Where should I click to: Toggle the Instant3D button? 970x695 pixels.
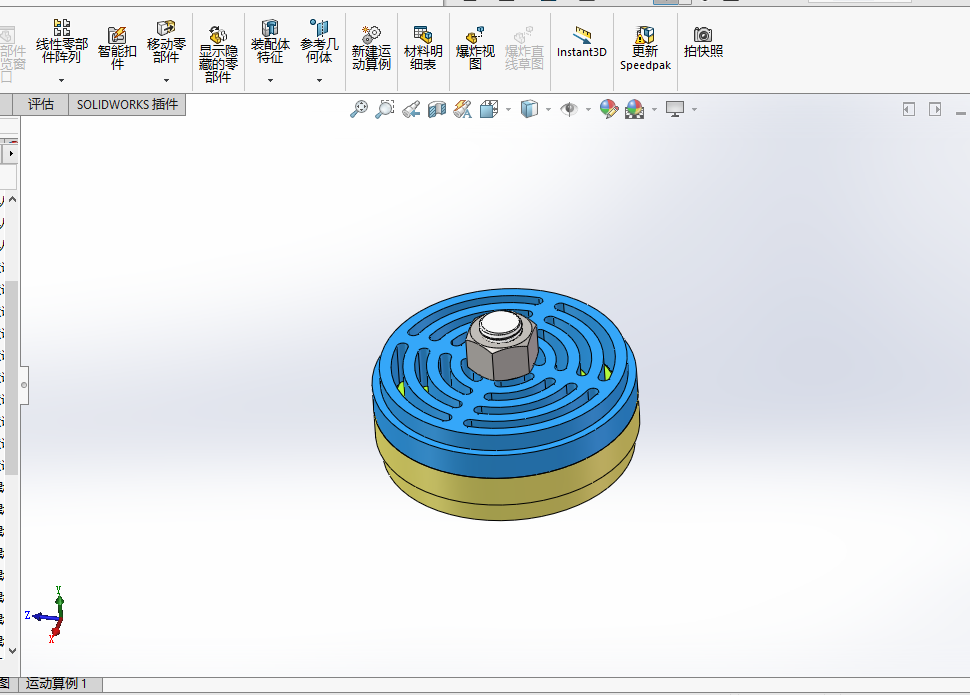582,42
